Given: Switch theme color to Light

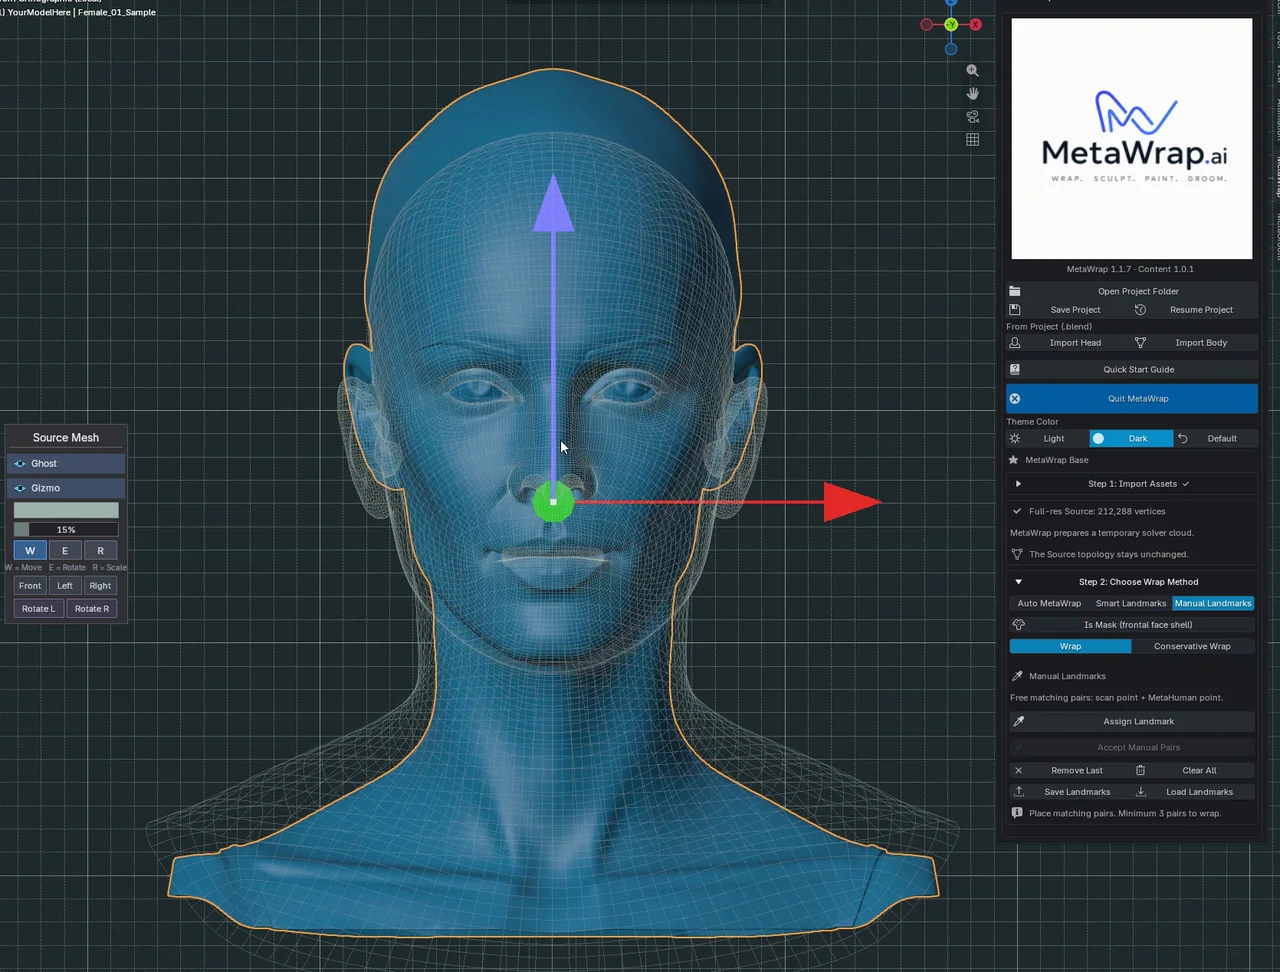Looking at the screenshot, I should 1047,439.
